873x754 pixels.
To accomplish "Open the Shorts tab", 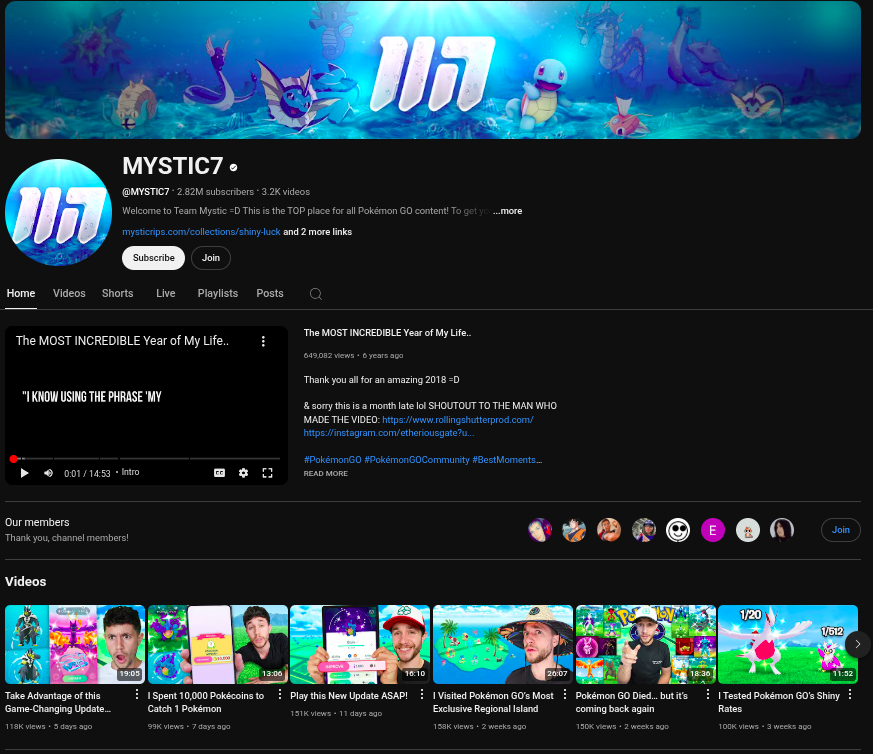I will (117, 293).
